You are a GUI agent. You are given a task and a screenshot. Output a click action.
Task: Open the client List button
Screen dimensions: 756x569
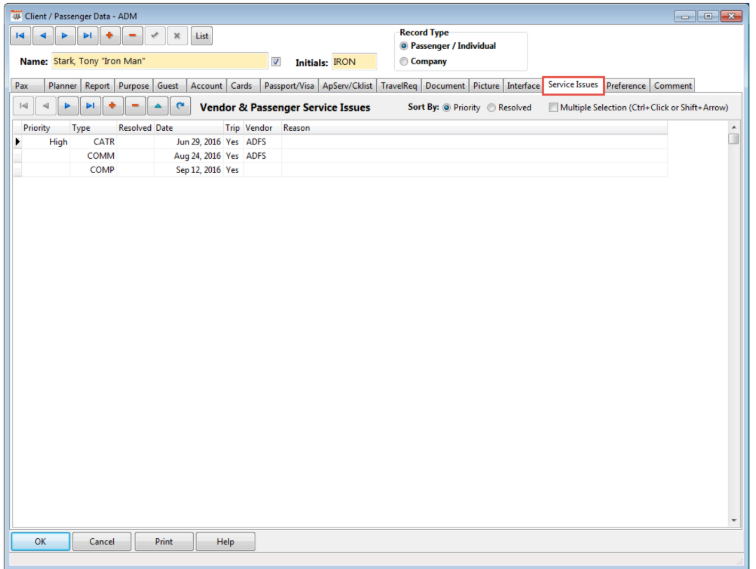202,36
